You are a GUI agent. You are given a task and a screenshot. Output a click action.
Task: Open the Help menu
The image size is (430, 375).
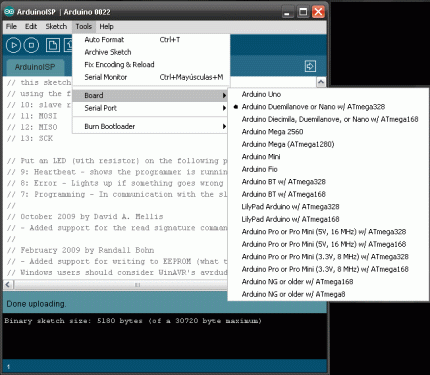click(x=106, y=26)
